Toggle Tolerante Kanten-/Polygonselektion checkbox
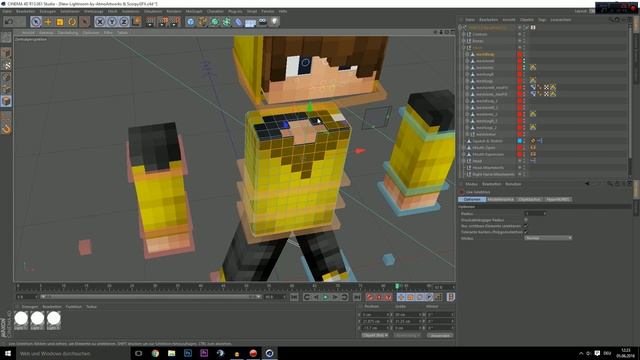Image resolution: width=640 pixels, height=360 pixels. pos(526,232)
